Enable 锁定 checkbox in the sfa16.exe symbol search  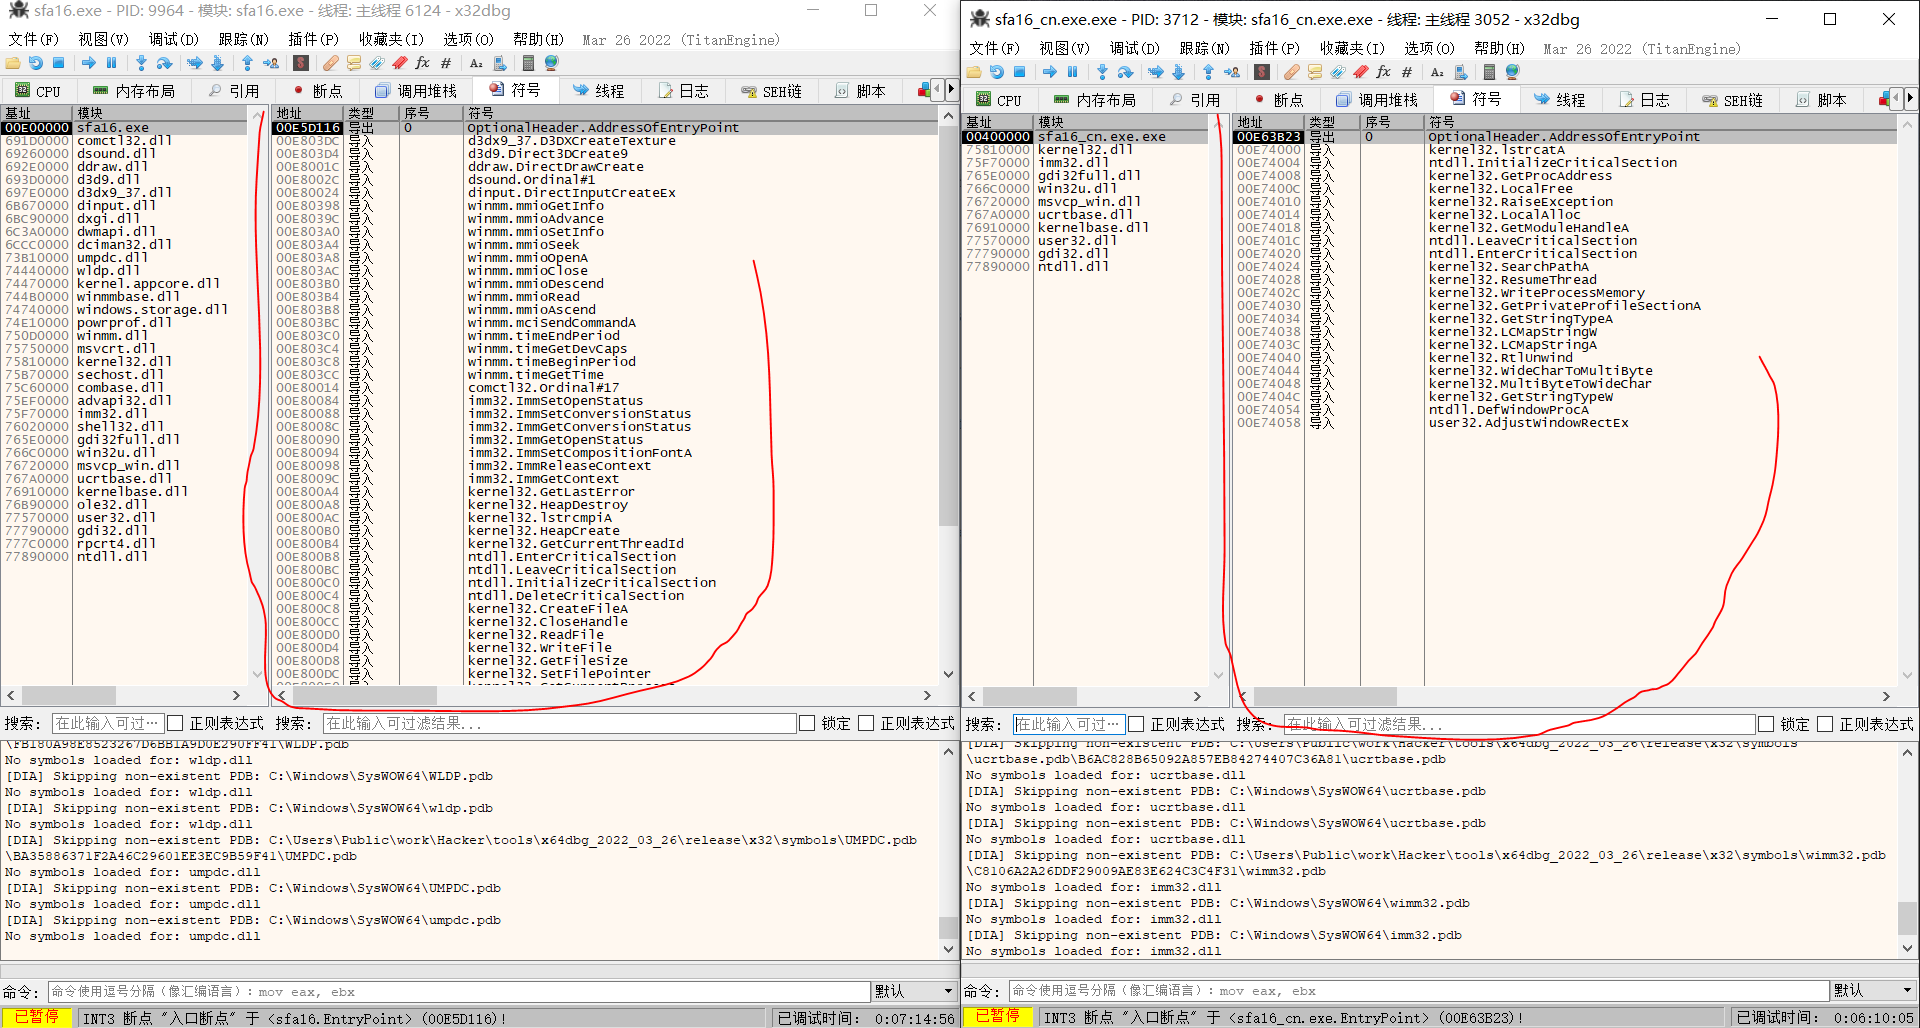tap(807, 723)
